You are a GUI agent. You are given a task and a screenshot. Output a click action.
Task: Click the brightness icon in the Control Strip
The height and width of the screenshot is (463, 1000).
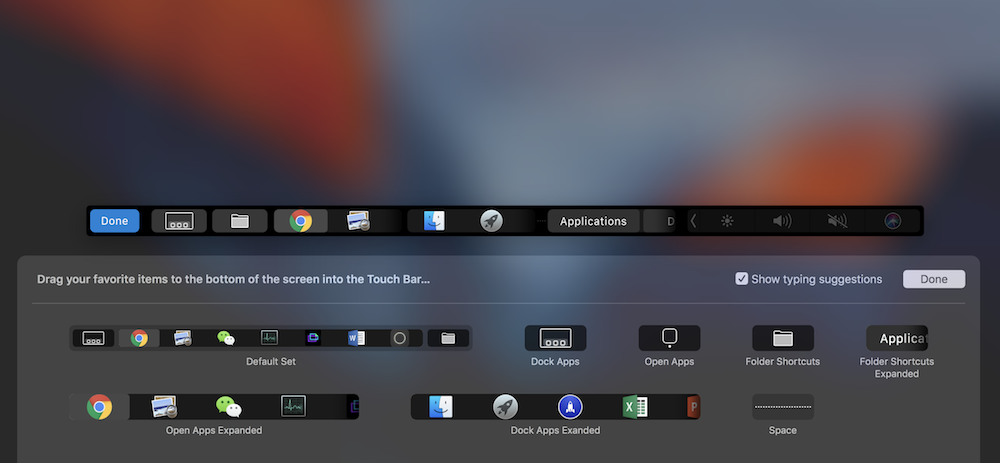[x=727, y=221]
